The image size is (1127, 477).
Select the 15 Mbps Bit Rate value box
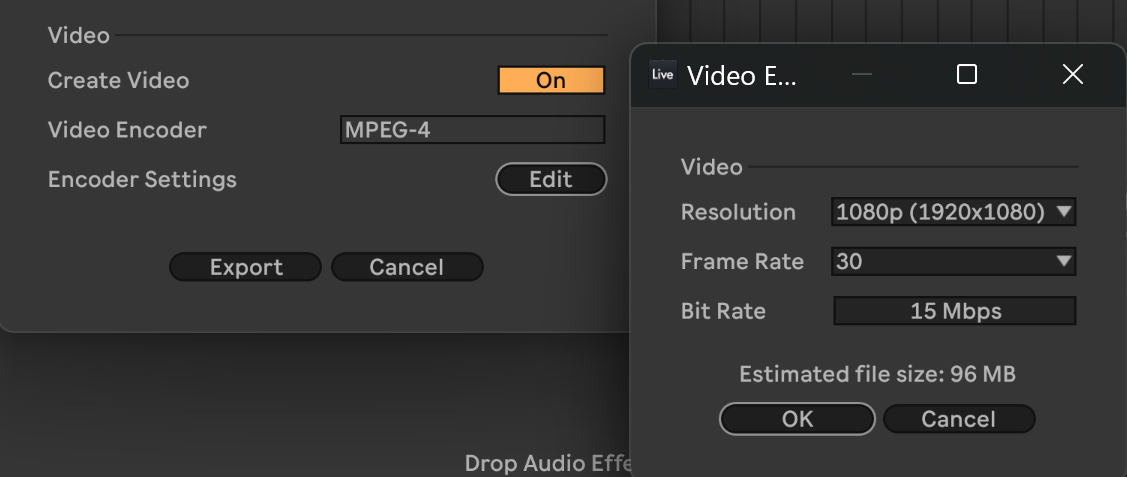point(954,311)
